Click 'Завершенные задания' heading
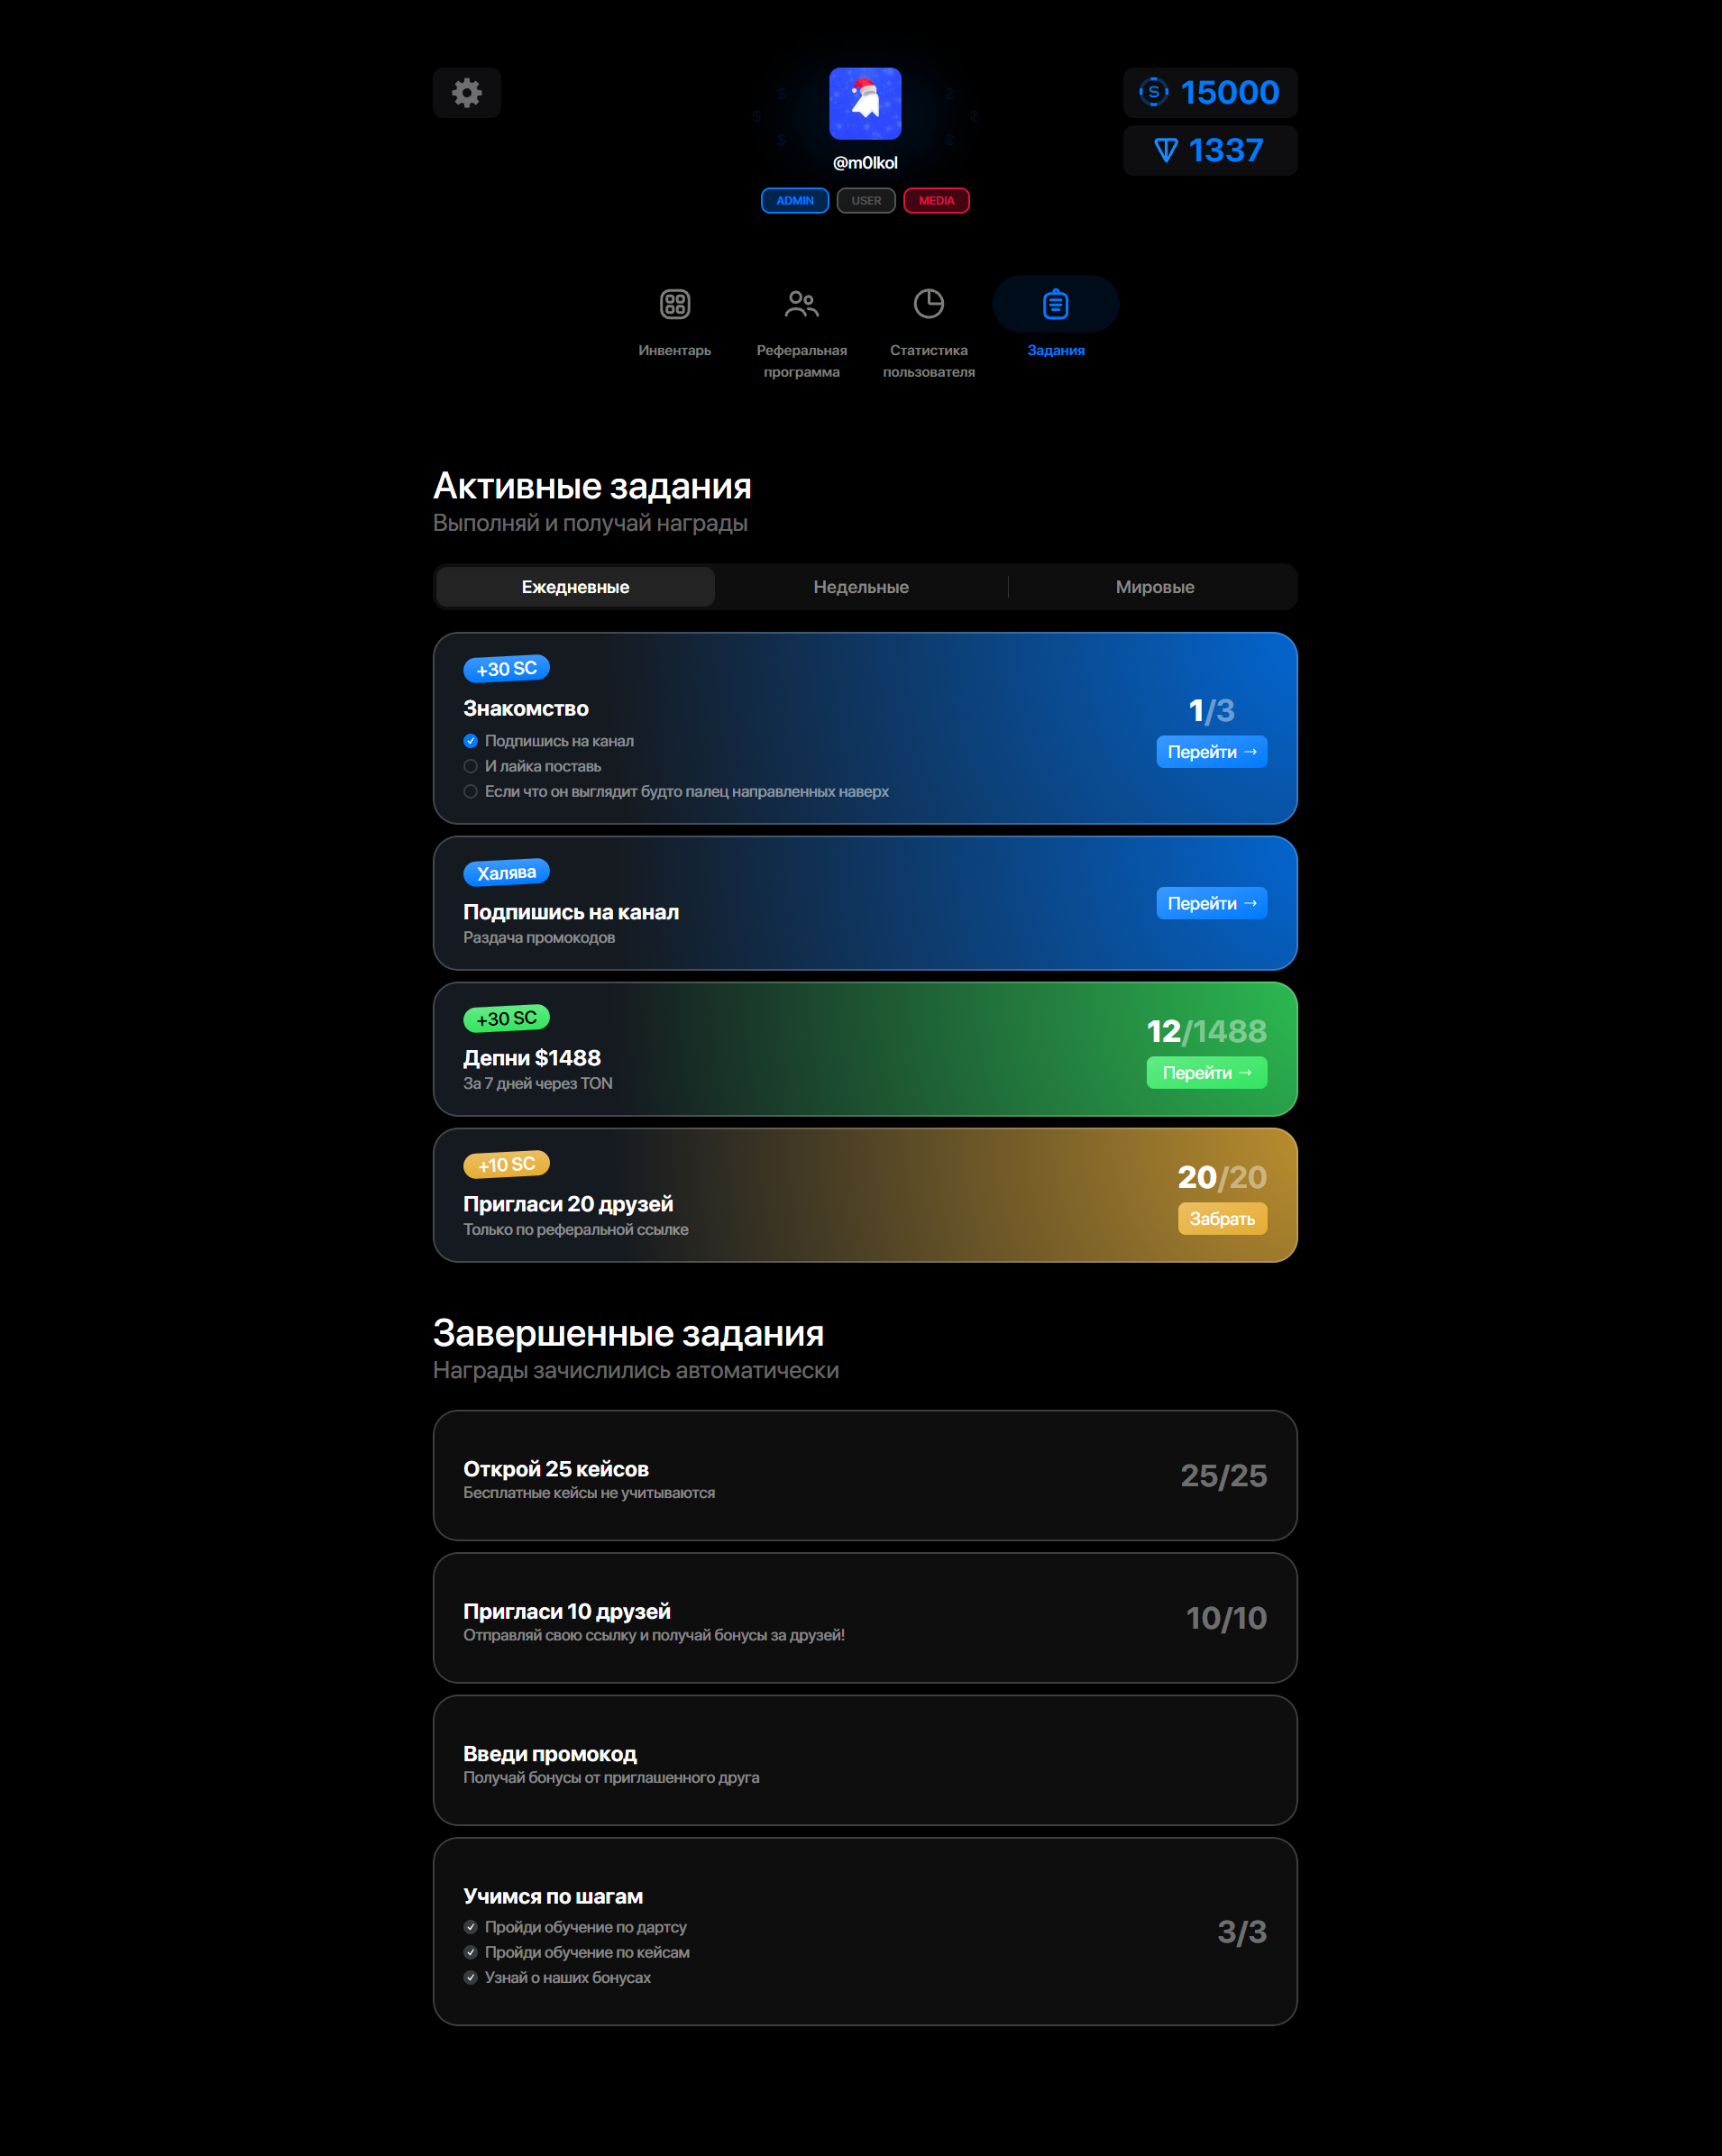1722x2156 pixels. (628, 1333)
